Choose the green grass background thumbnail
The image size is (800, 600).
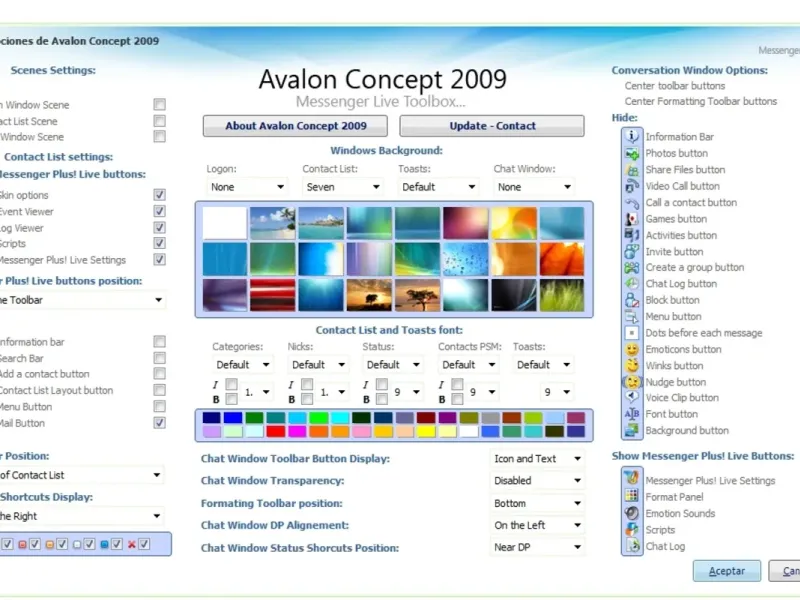pyautogui.click(x=562, y=295)
